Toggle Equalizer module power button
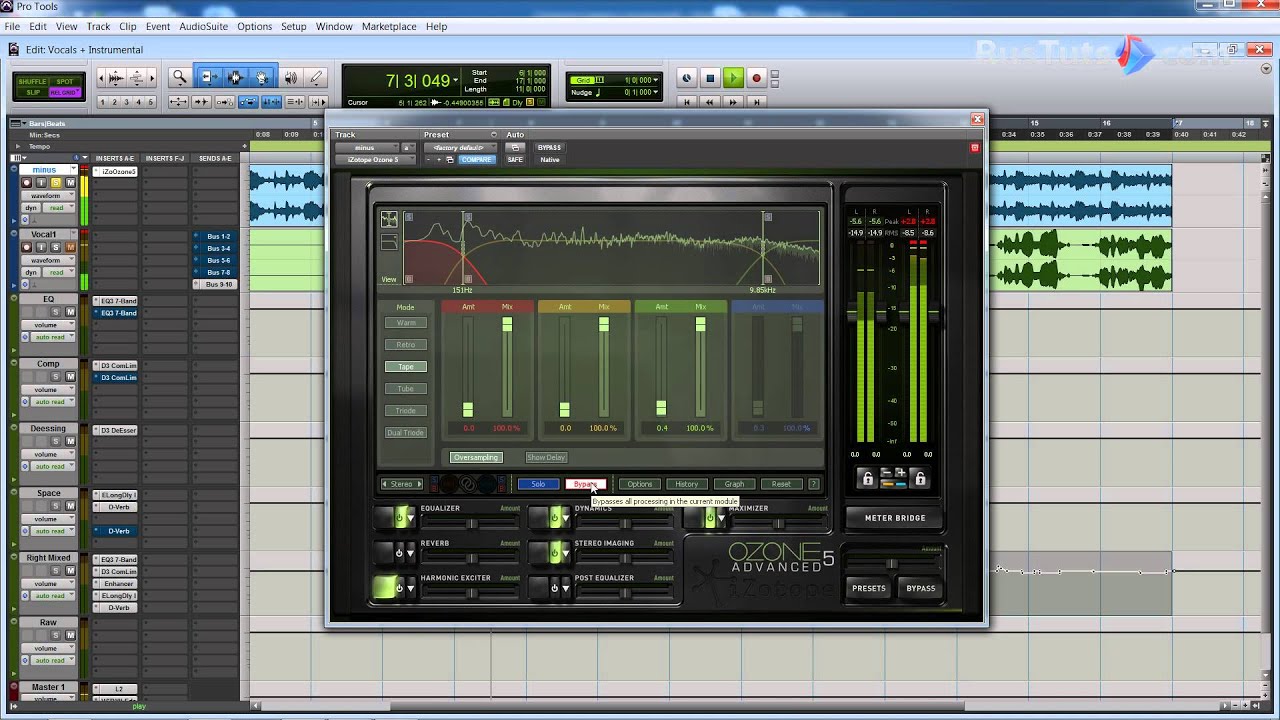Screen dimensions: 1280x720 (399, 517)
